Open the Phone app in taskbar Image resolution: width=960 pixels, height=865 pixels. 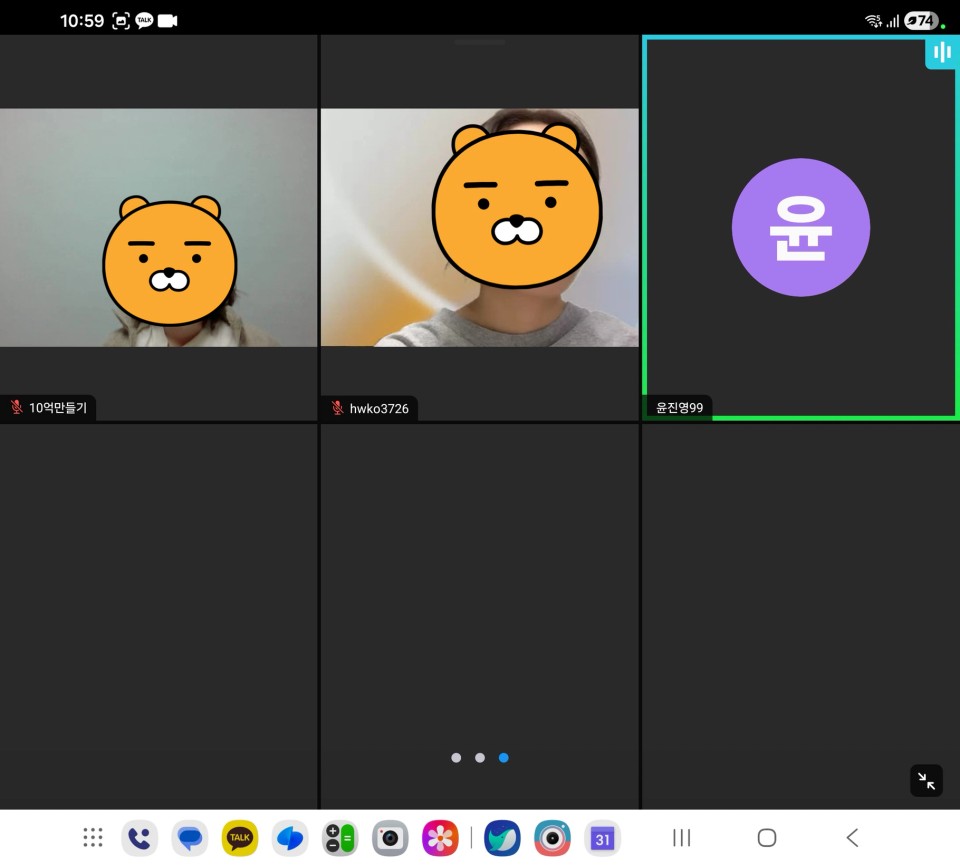click(x=139, y=838)
